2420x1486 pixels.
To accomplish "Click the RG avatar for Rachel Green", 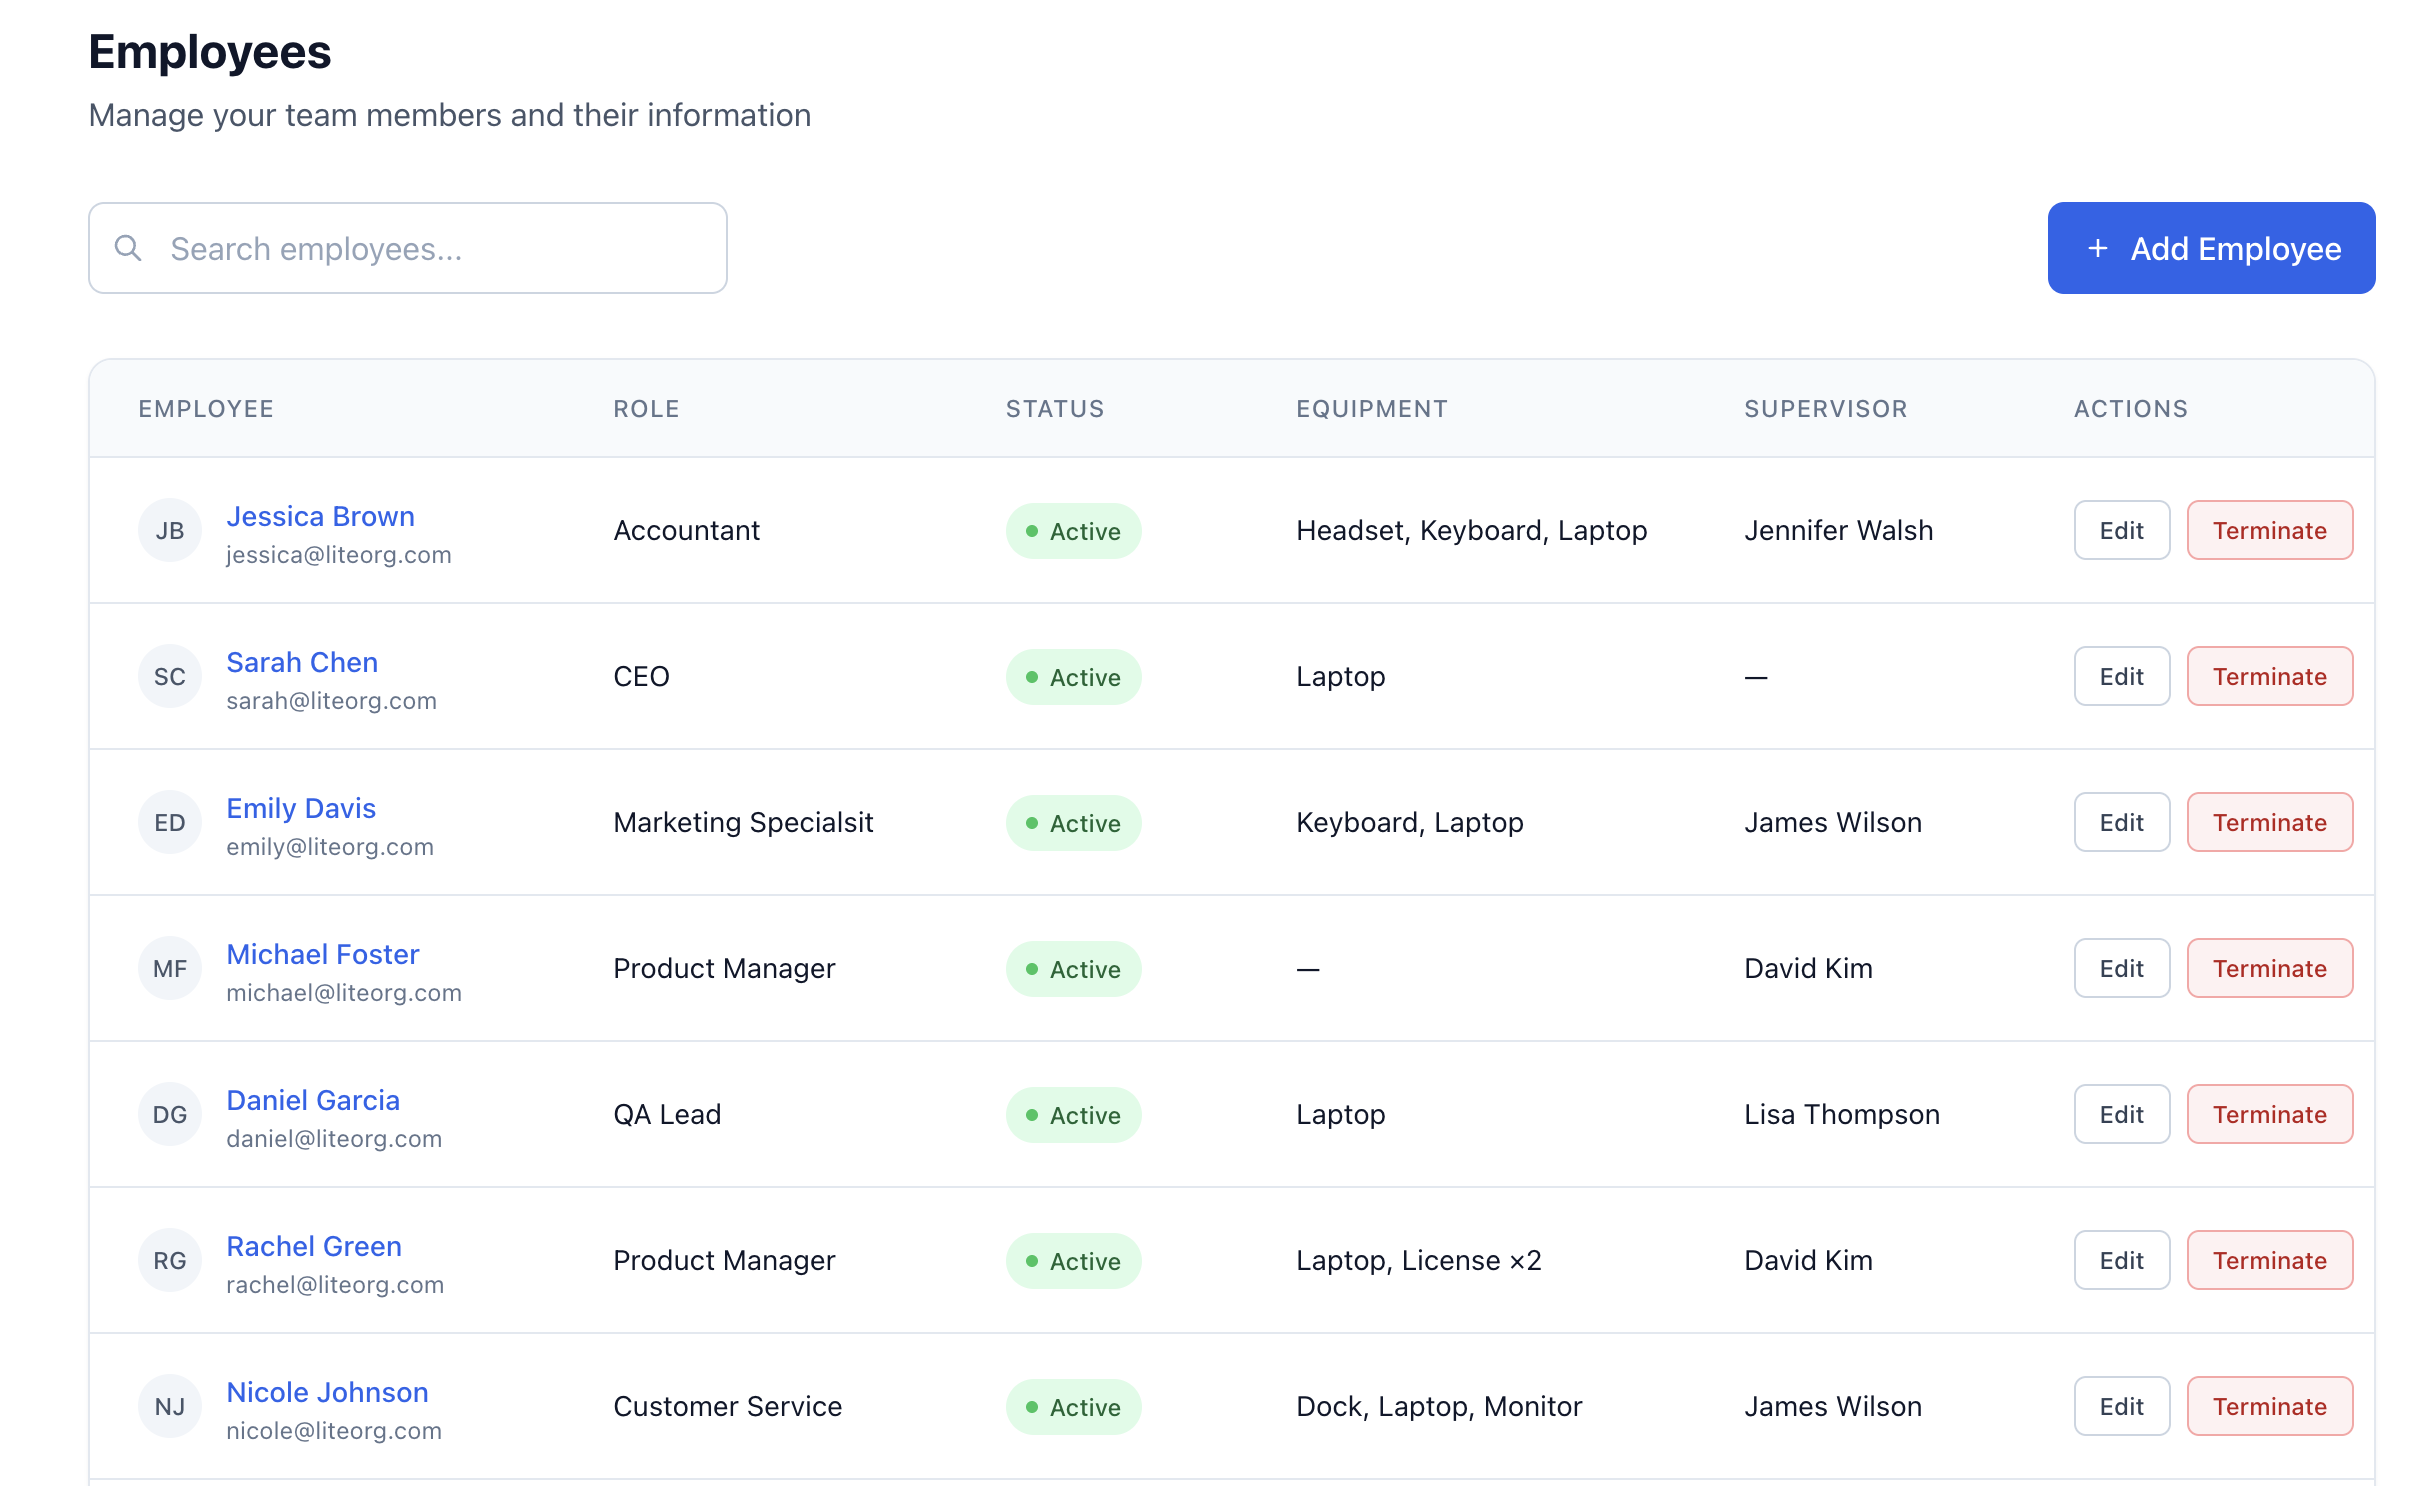I will coord(170,1260).
